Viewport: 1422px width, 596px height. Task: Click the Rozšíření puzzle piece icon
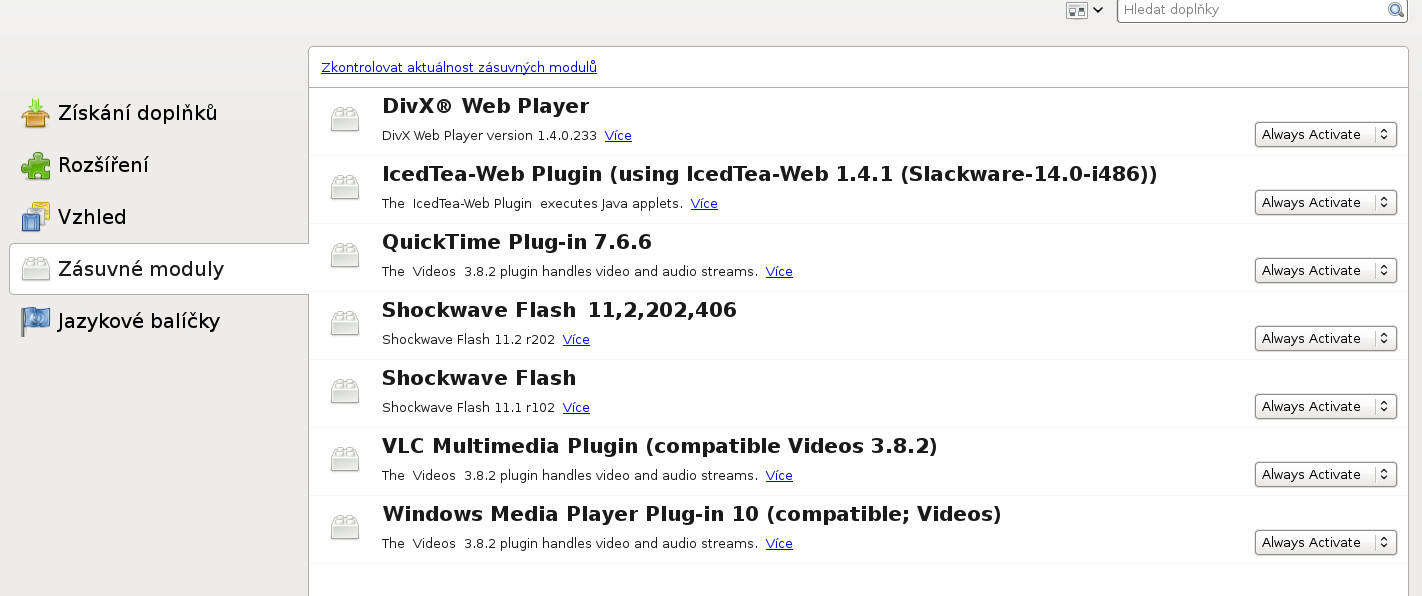click(x=36, y=165)
